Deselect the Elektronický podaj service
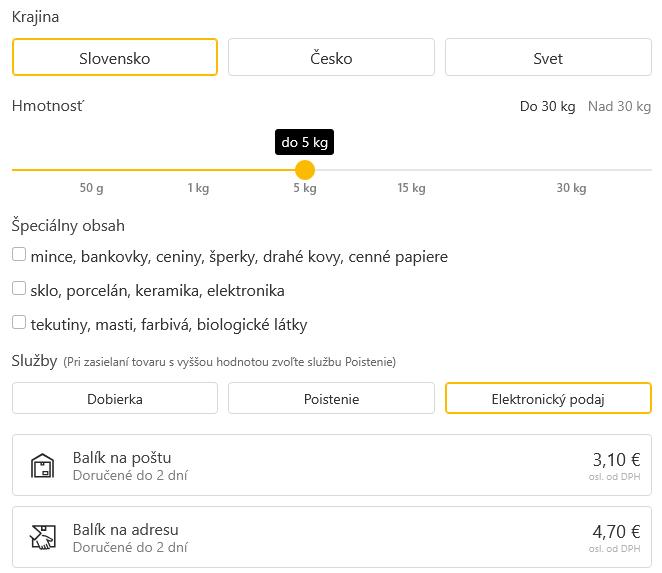The image size is (662, 573). tap(548, 399)
